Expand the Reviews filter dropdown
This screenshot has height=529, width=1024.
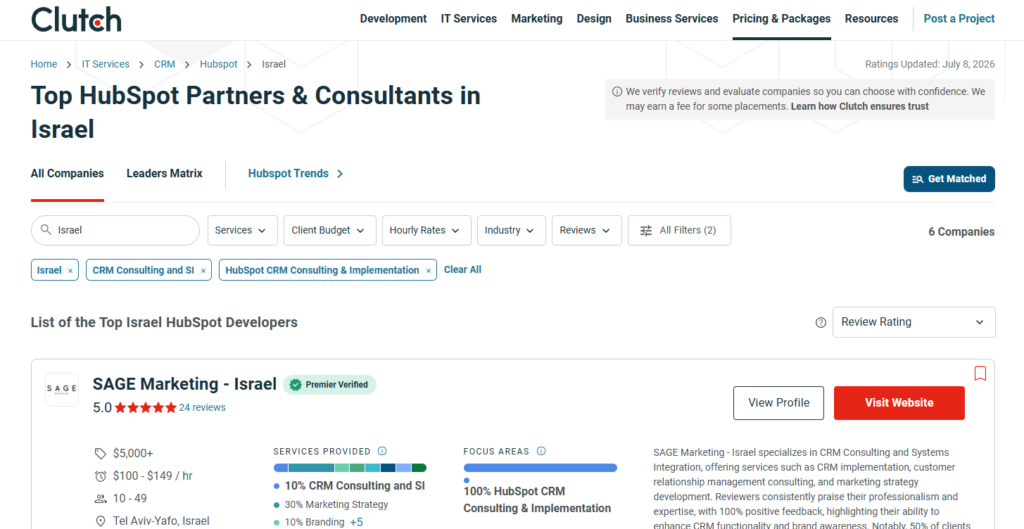coord(586,231)
